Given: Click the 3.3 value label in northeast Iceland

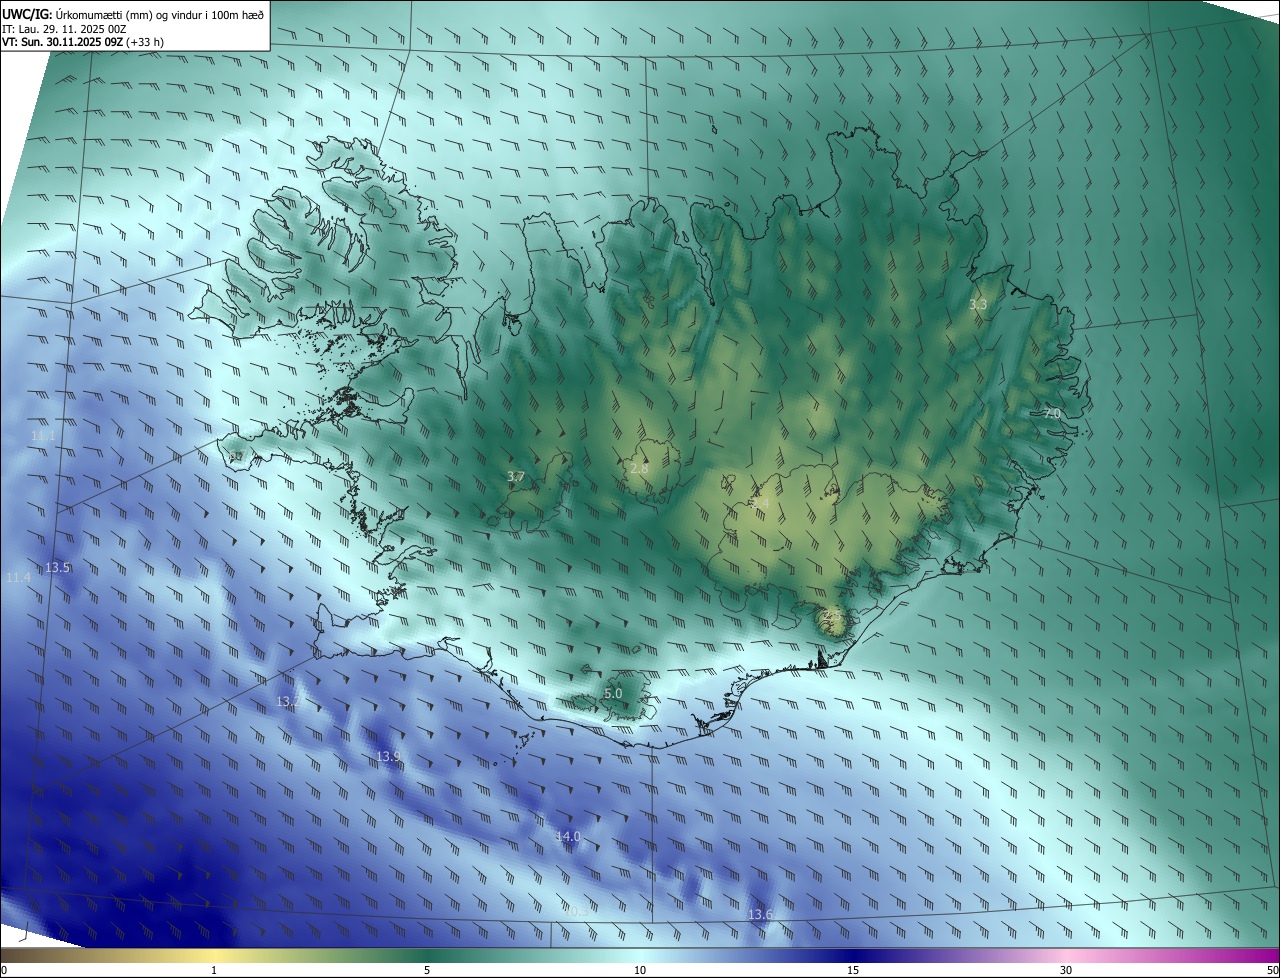Looking at the screenshot, I should coord(979,304).
